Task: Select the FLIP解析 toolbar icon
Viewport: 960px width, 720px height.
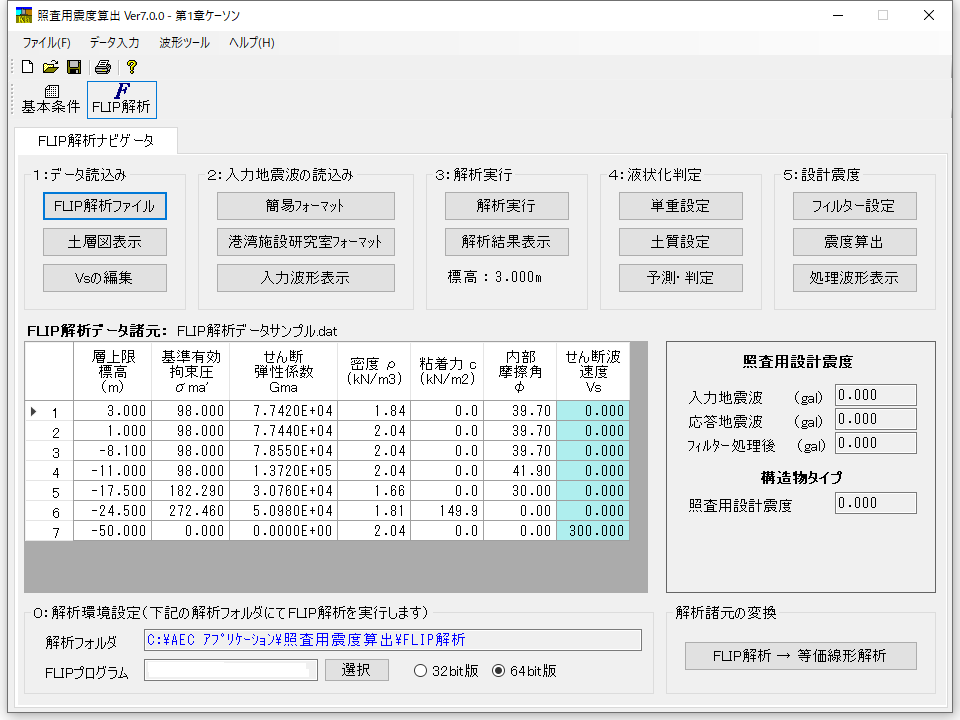Action: tap(122, 100)
